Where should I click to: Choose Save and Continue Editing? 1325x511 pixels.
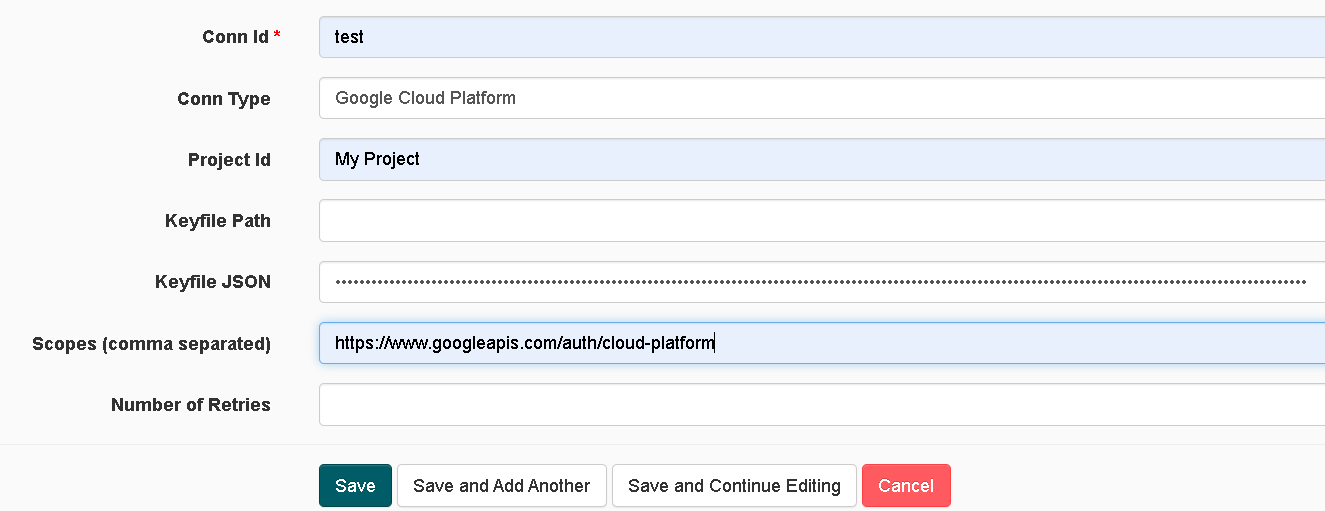pyautogui.click(x=734, y=486)
